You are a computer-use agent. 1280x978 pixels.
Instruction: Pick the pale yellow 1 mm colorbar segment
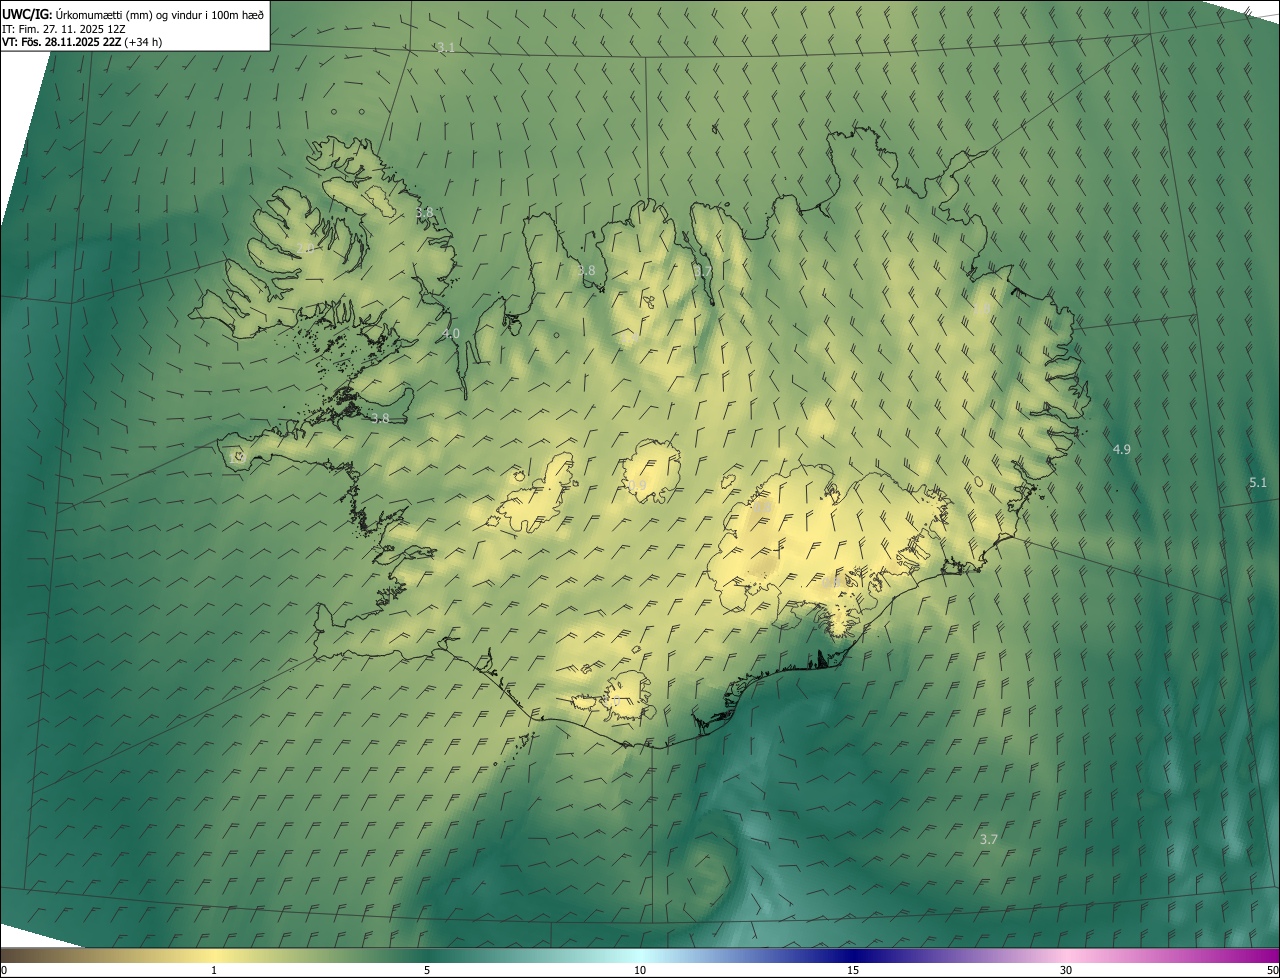tap(214, 955)
